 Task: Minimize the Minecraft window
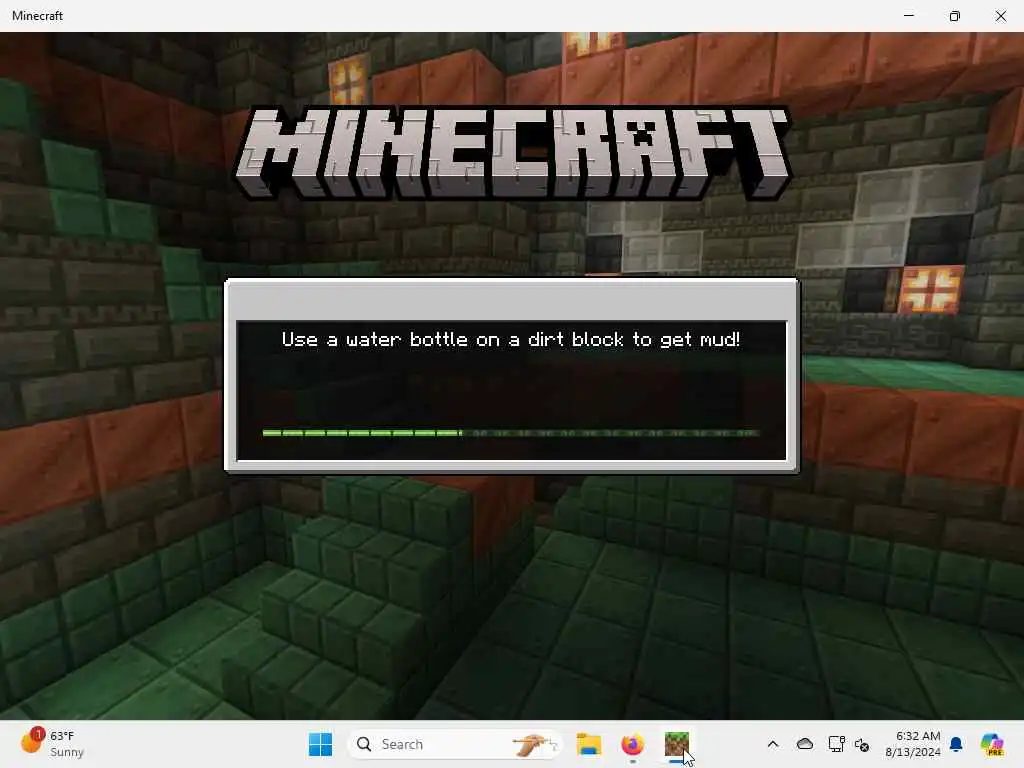point(909,16)
